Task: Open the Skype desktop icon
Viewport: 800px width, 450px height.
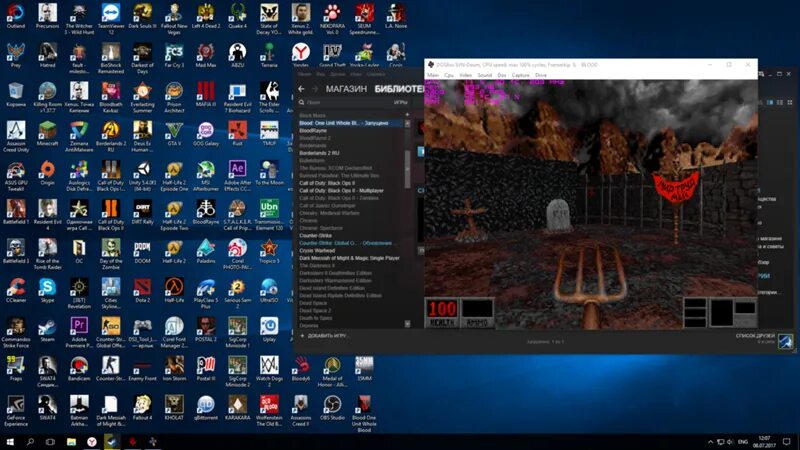Action: click(x=47, y=291)
